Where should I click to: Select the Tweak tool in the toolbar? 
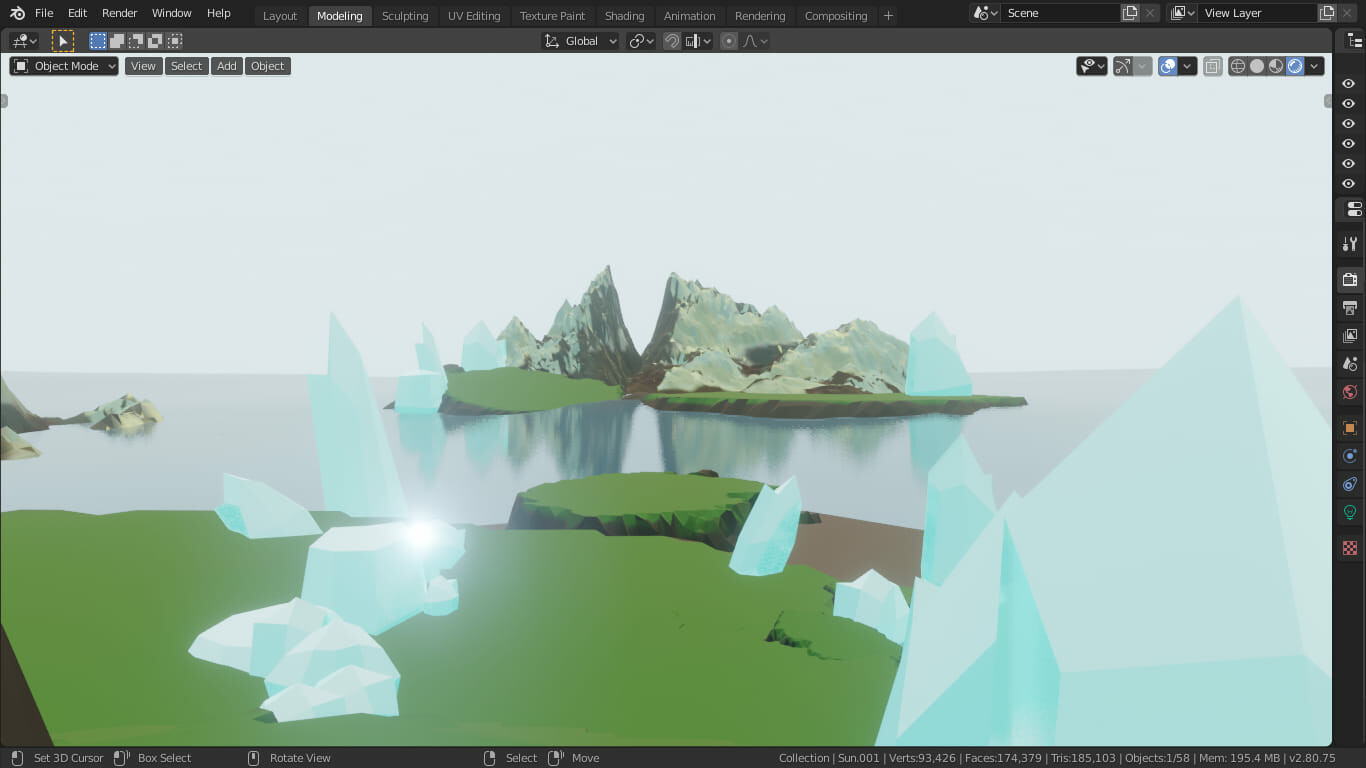pos(63,40)
